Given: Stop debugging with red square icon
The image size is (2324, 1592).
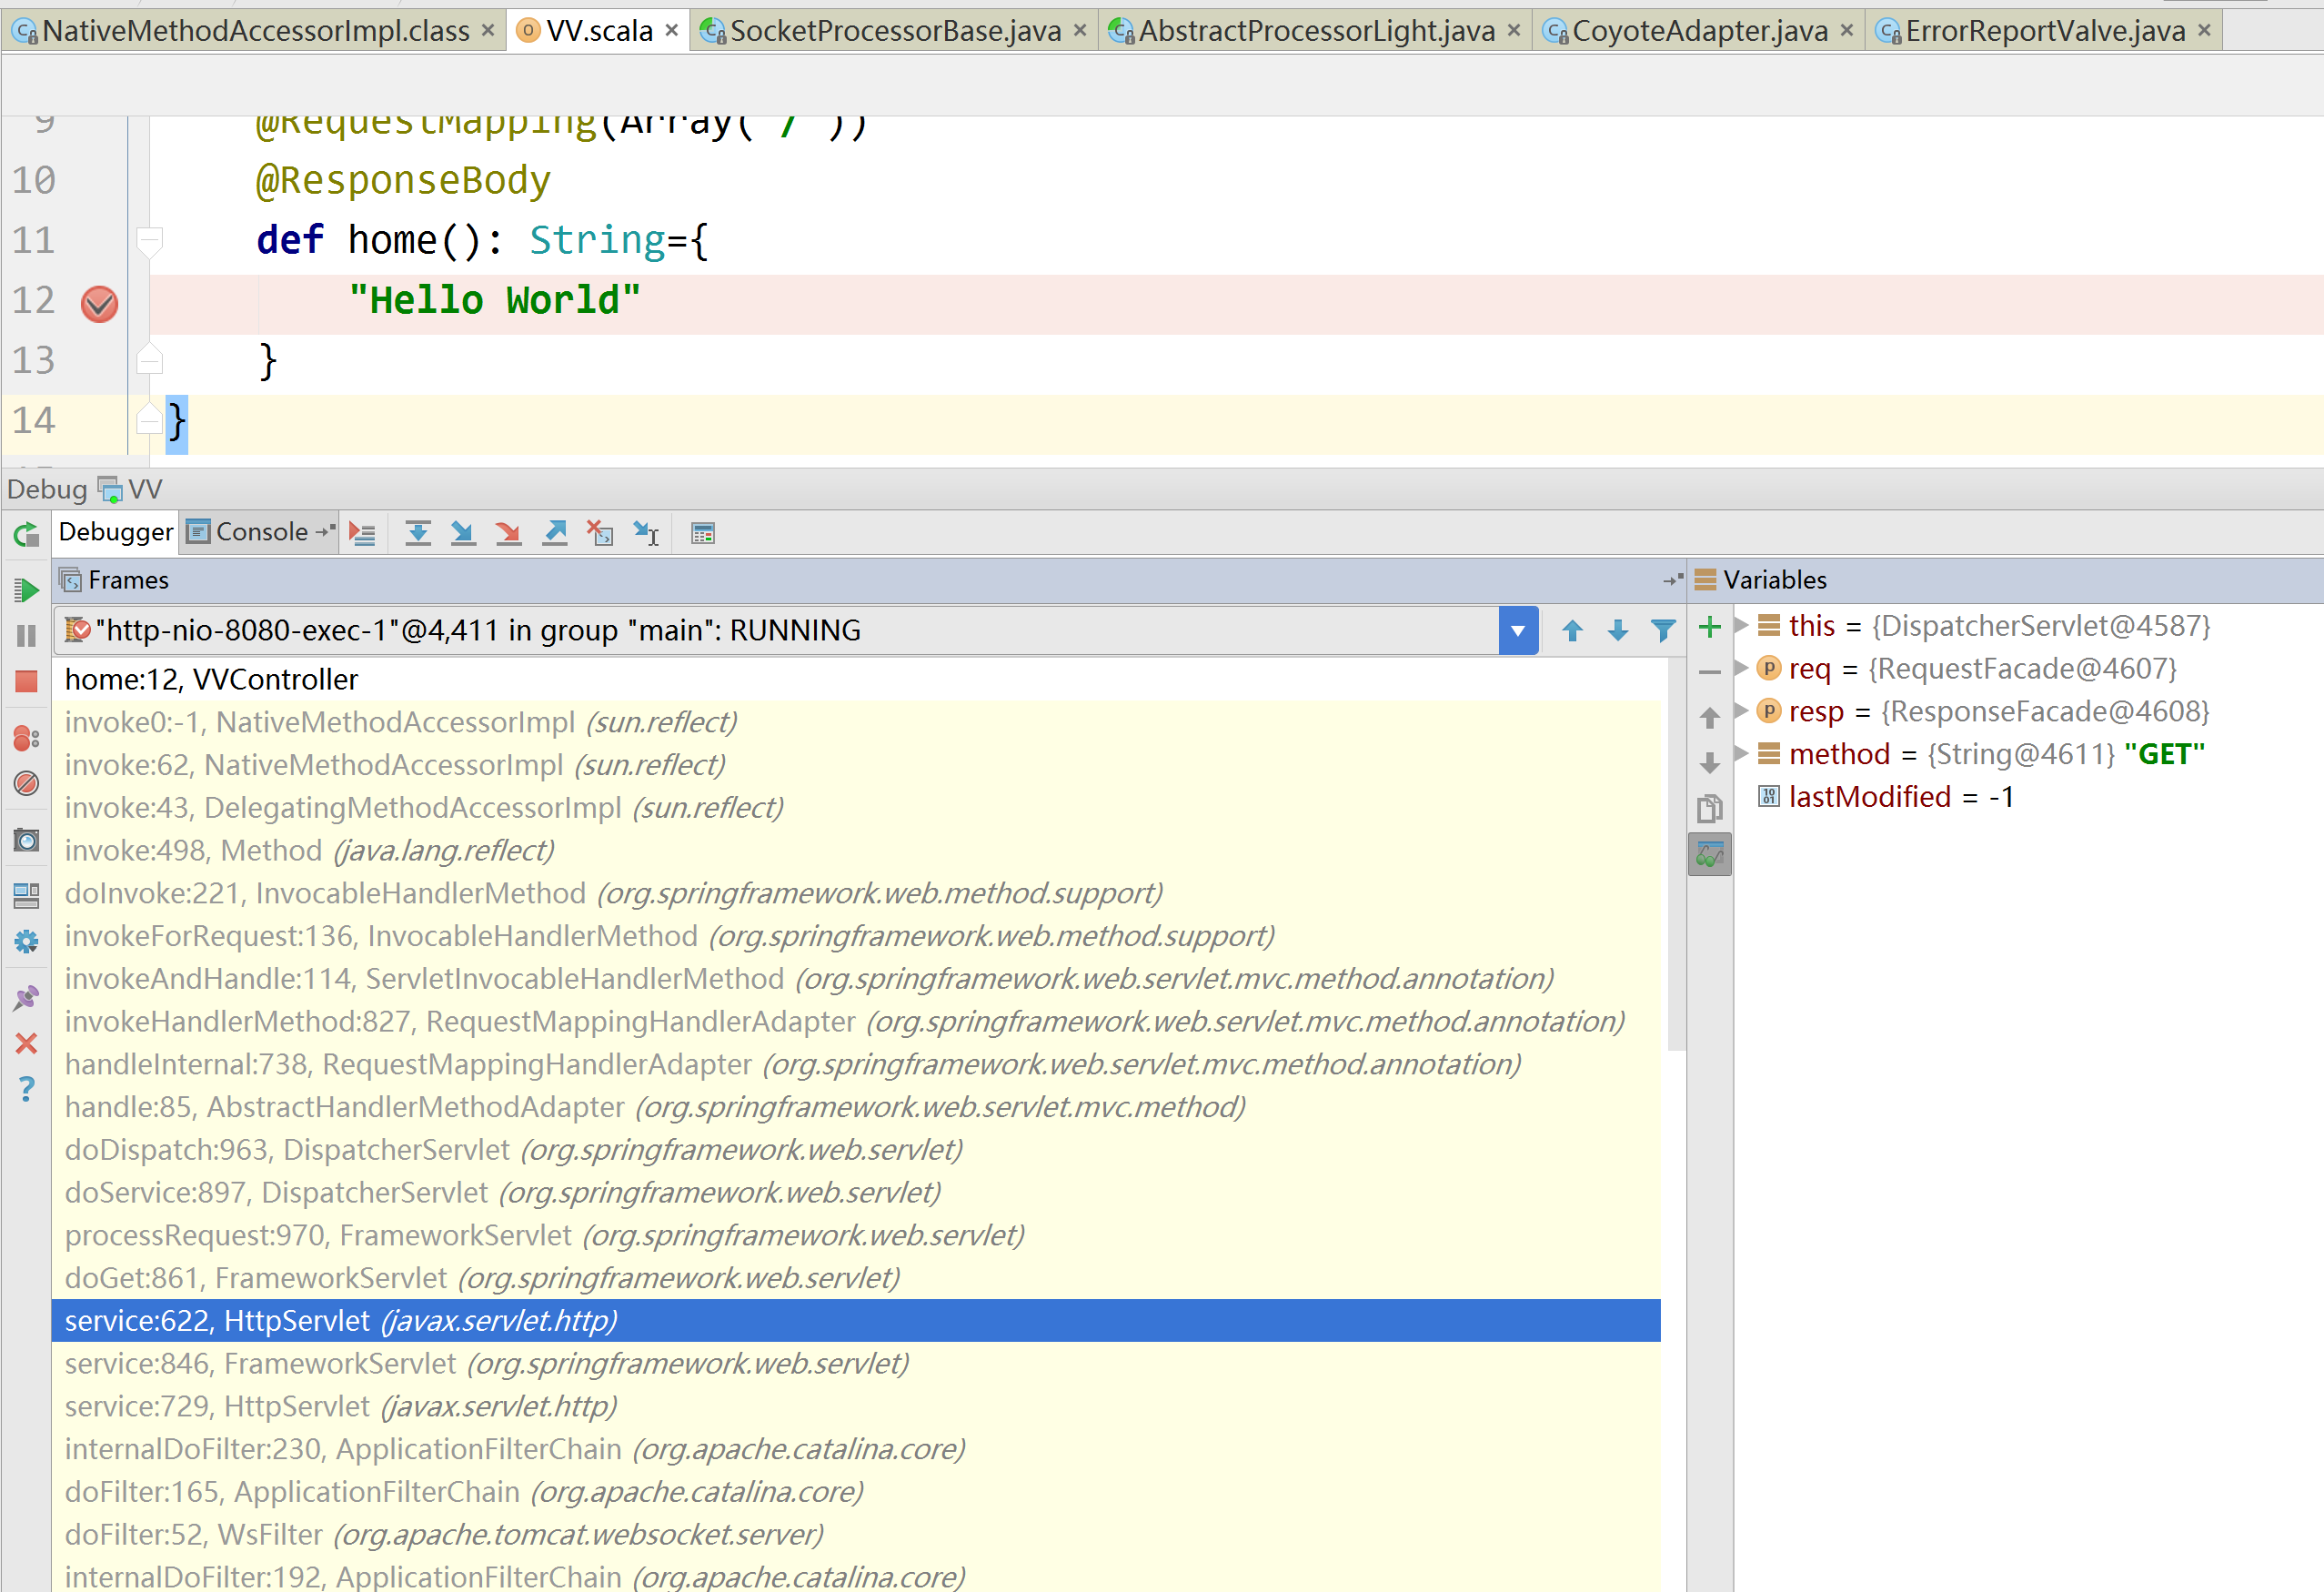Looking at the screenshot, I should point(27,682).
